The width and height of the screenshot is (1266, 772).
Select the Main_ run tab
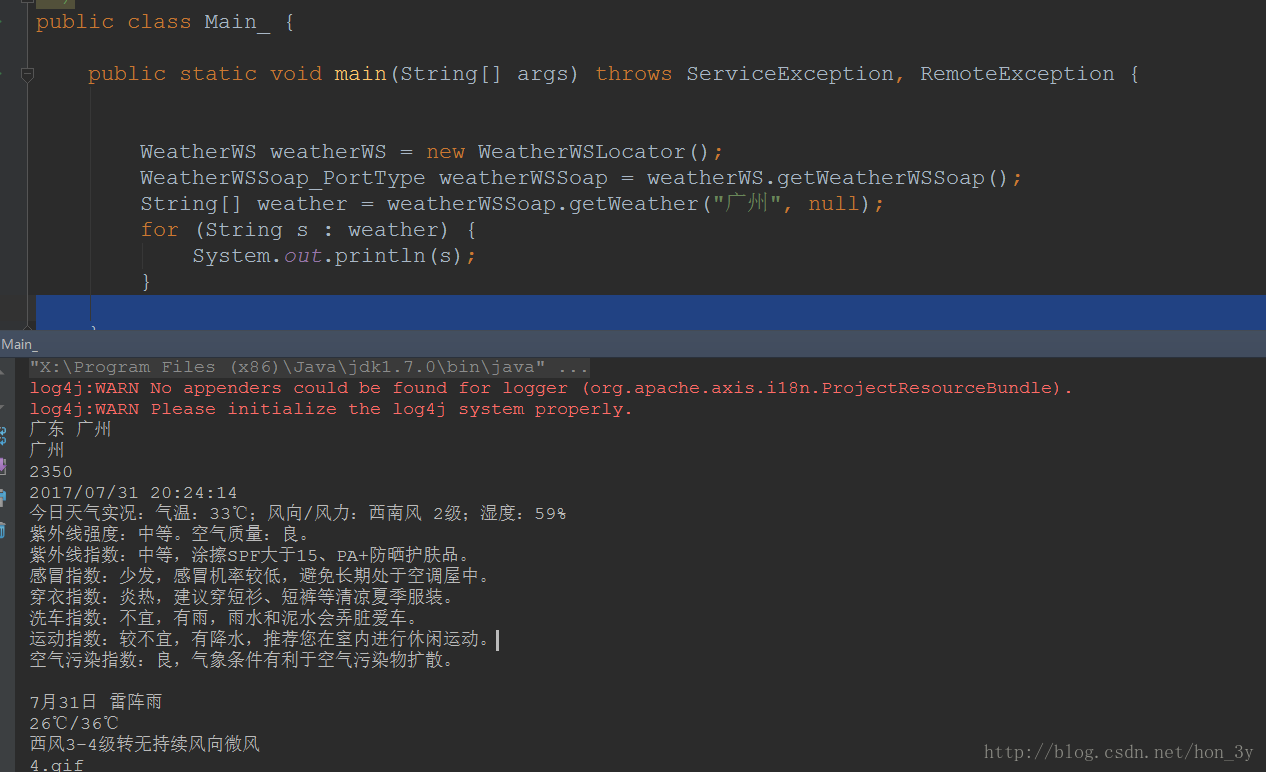click(x=19, y=344)
